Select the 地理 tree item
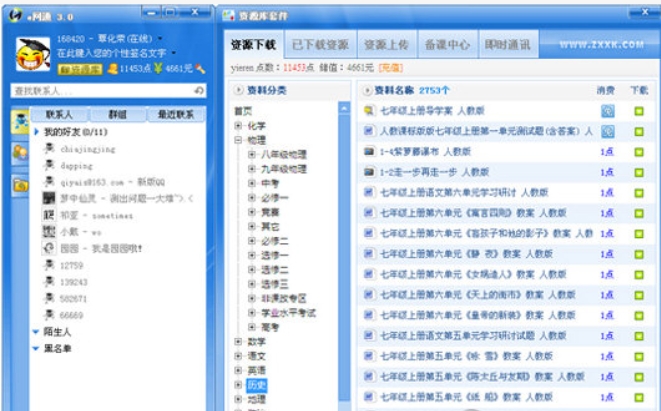The image size is (661, 411). click(256, 399)
